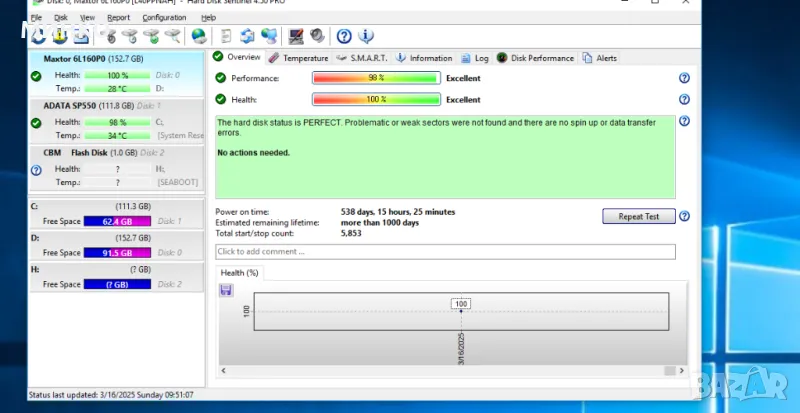Click the C: free space bar

click(118, 221)
